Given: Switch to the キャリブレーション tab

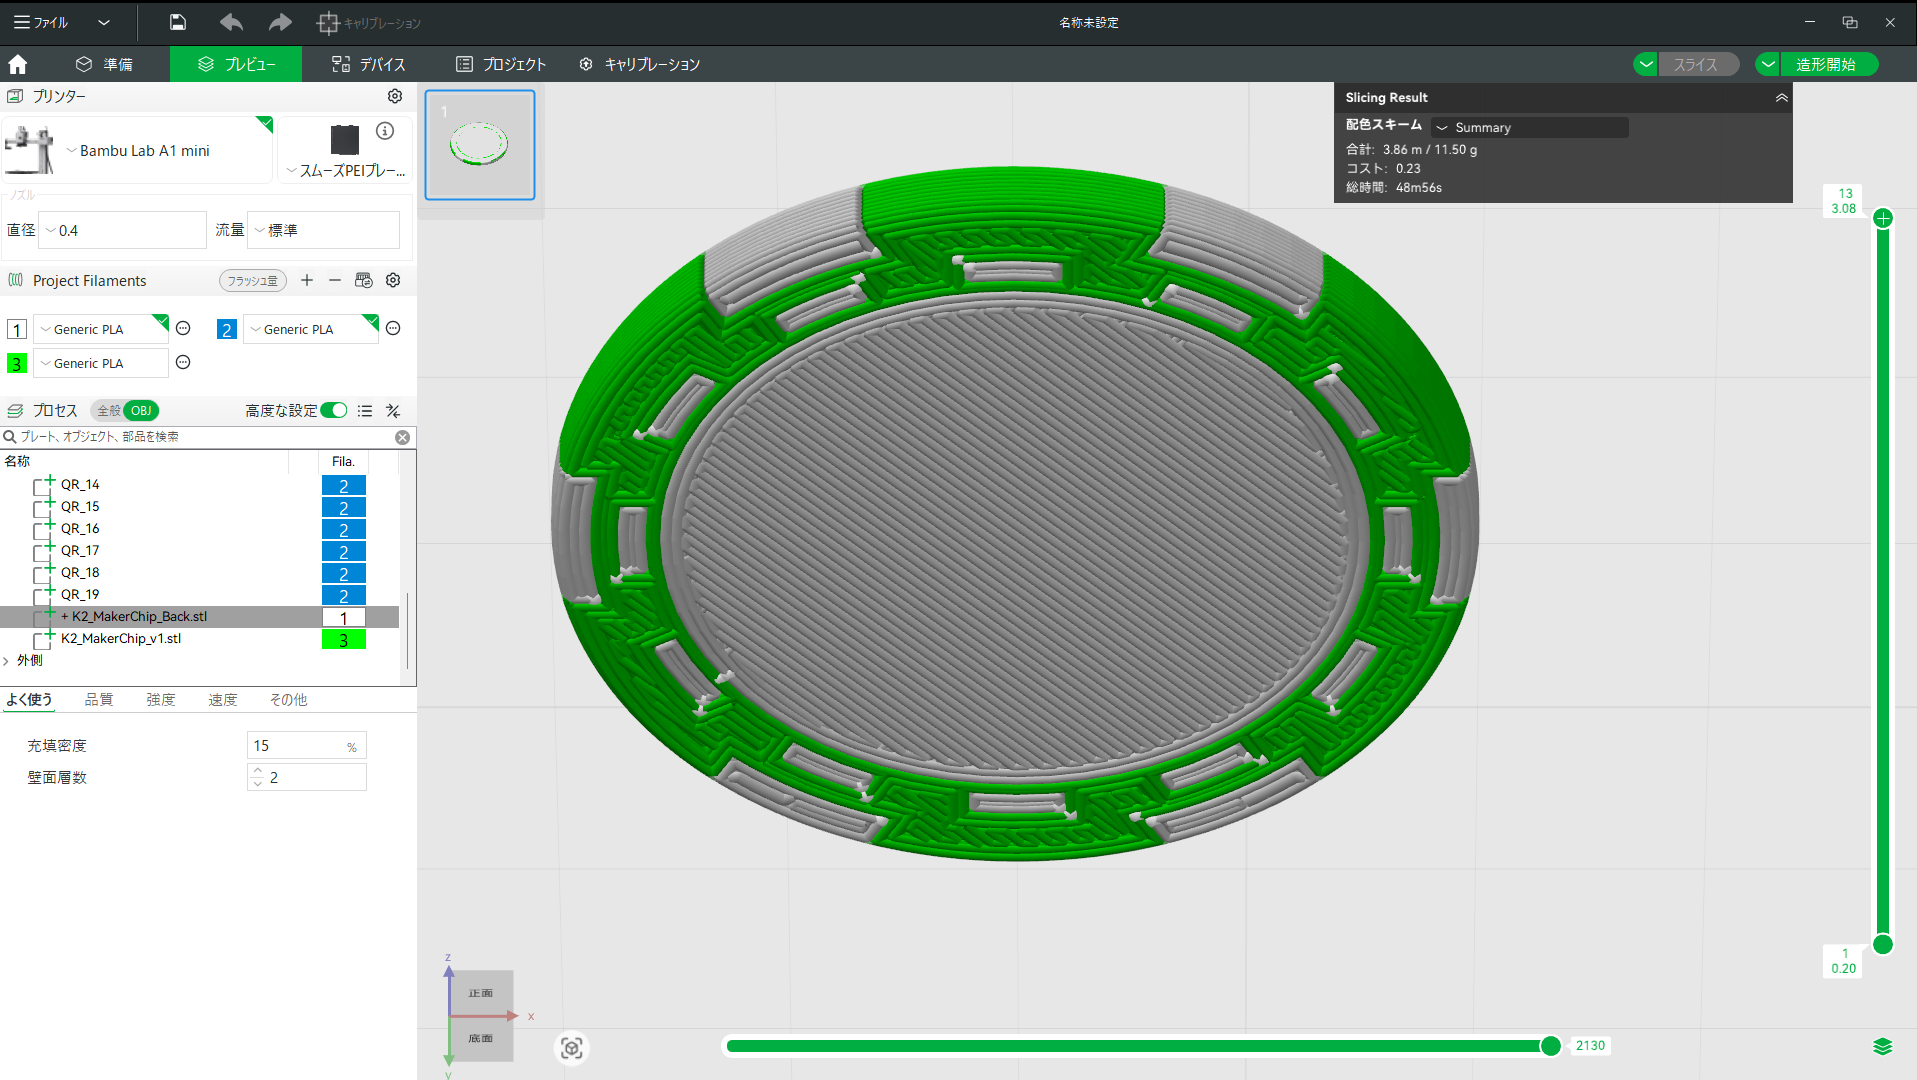Looking at the screenshot, I should click(640, 64).
